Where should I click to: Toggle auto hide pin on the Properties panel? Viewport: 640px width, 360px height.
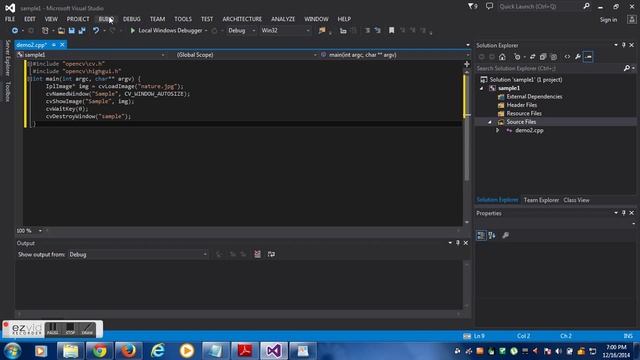[x=623, y=213]
